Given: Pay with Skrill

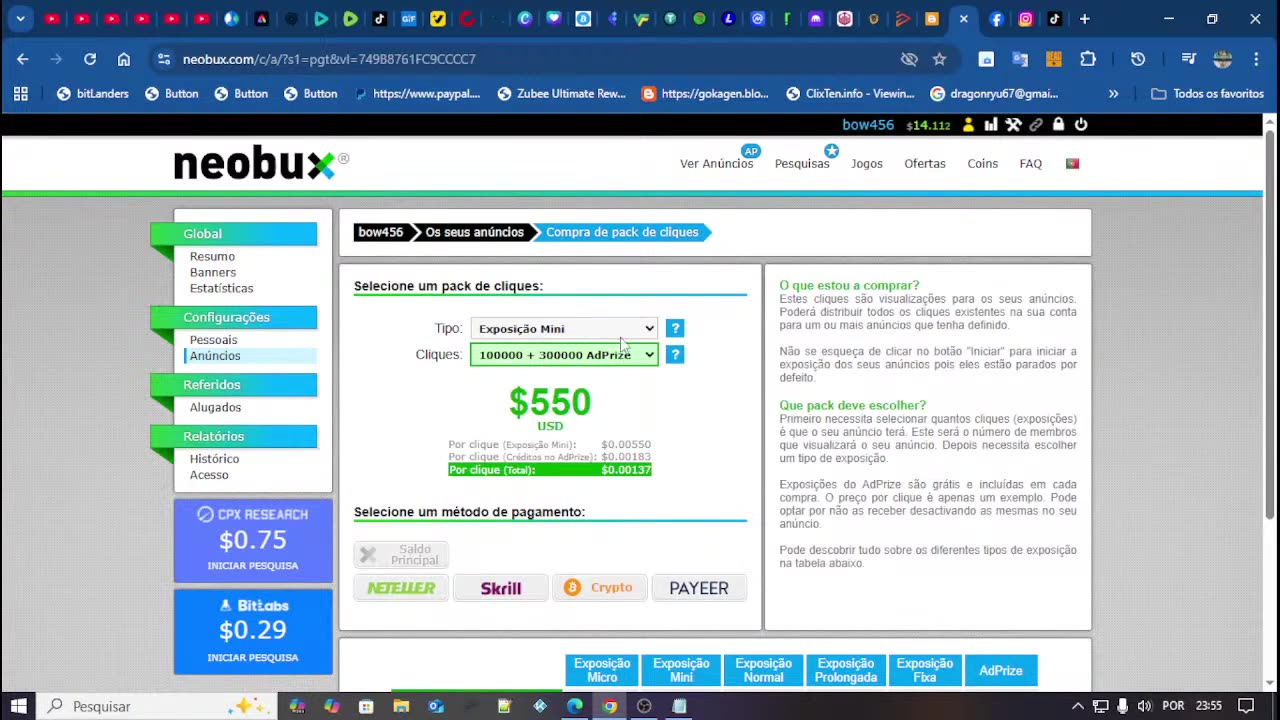Looking at the screenshot, I should click(500, 588).
